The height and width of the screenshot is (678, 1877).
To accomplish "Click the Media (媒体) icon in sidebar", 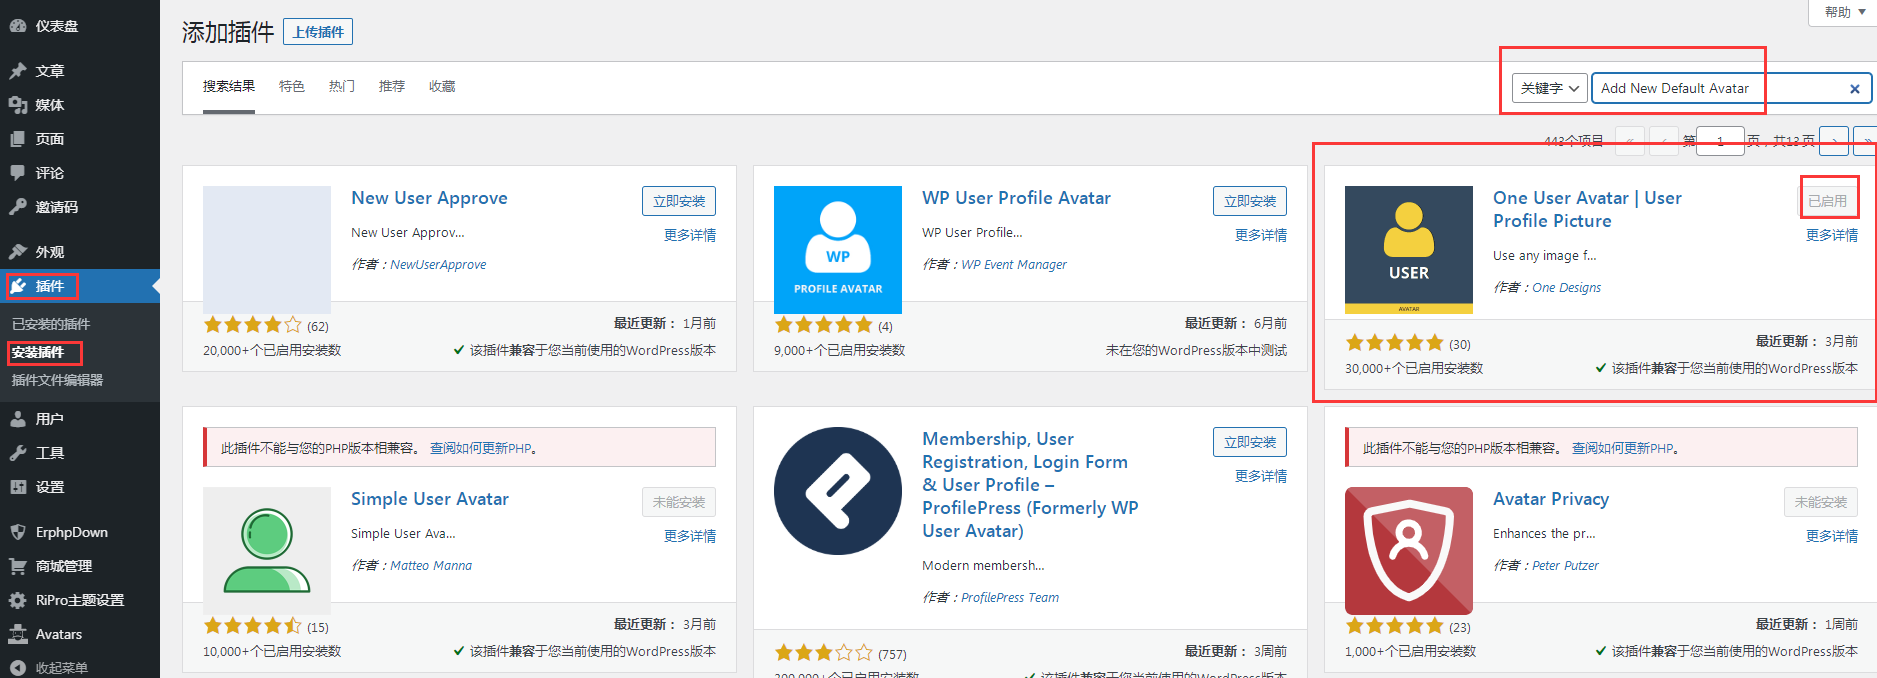I will 18,105.
